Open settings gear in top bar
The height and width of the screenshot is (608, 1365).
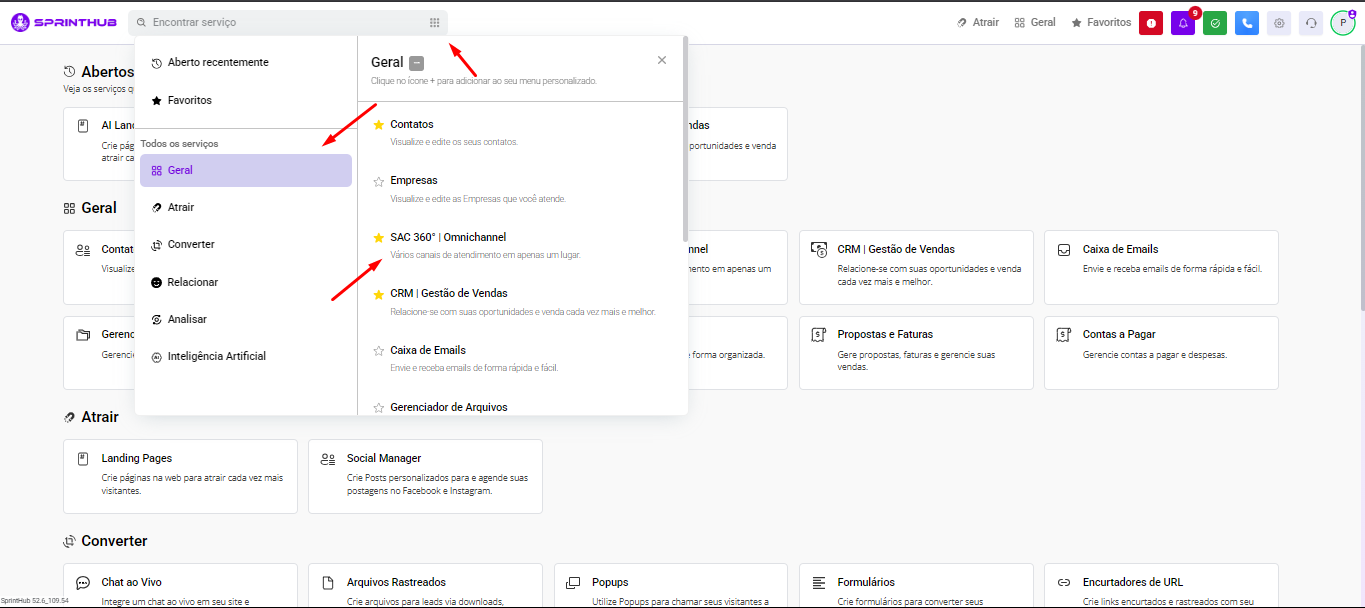click(x=1279, y=23)
